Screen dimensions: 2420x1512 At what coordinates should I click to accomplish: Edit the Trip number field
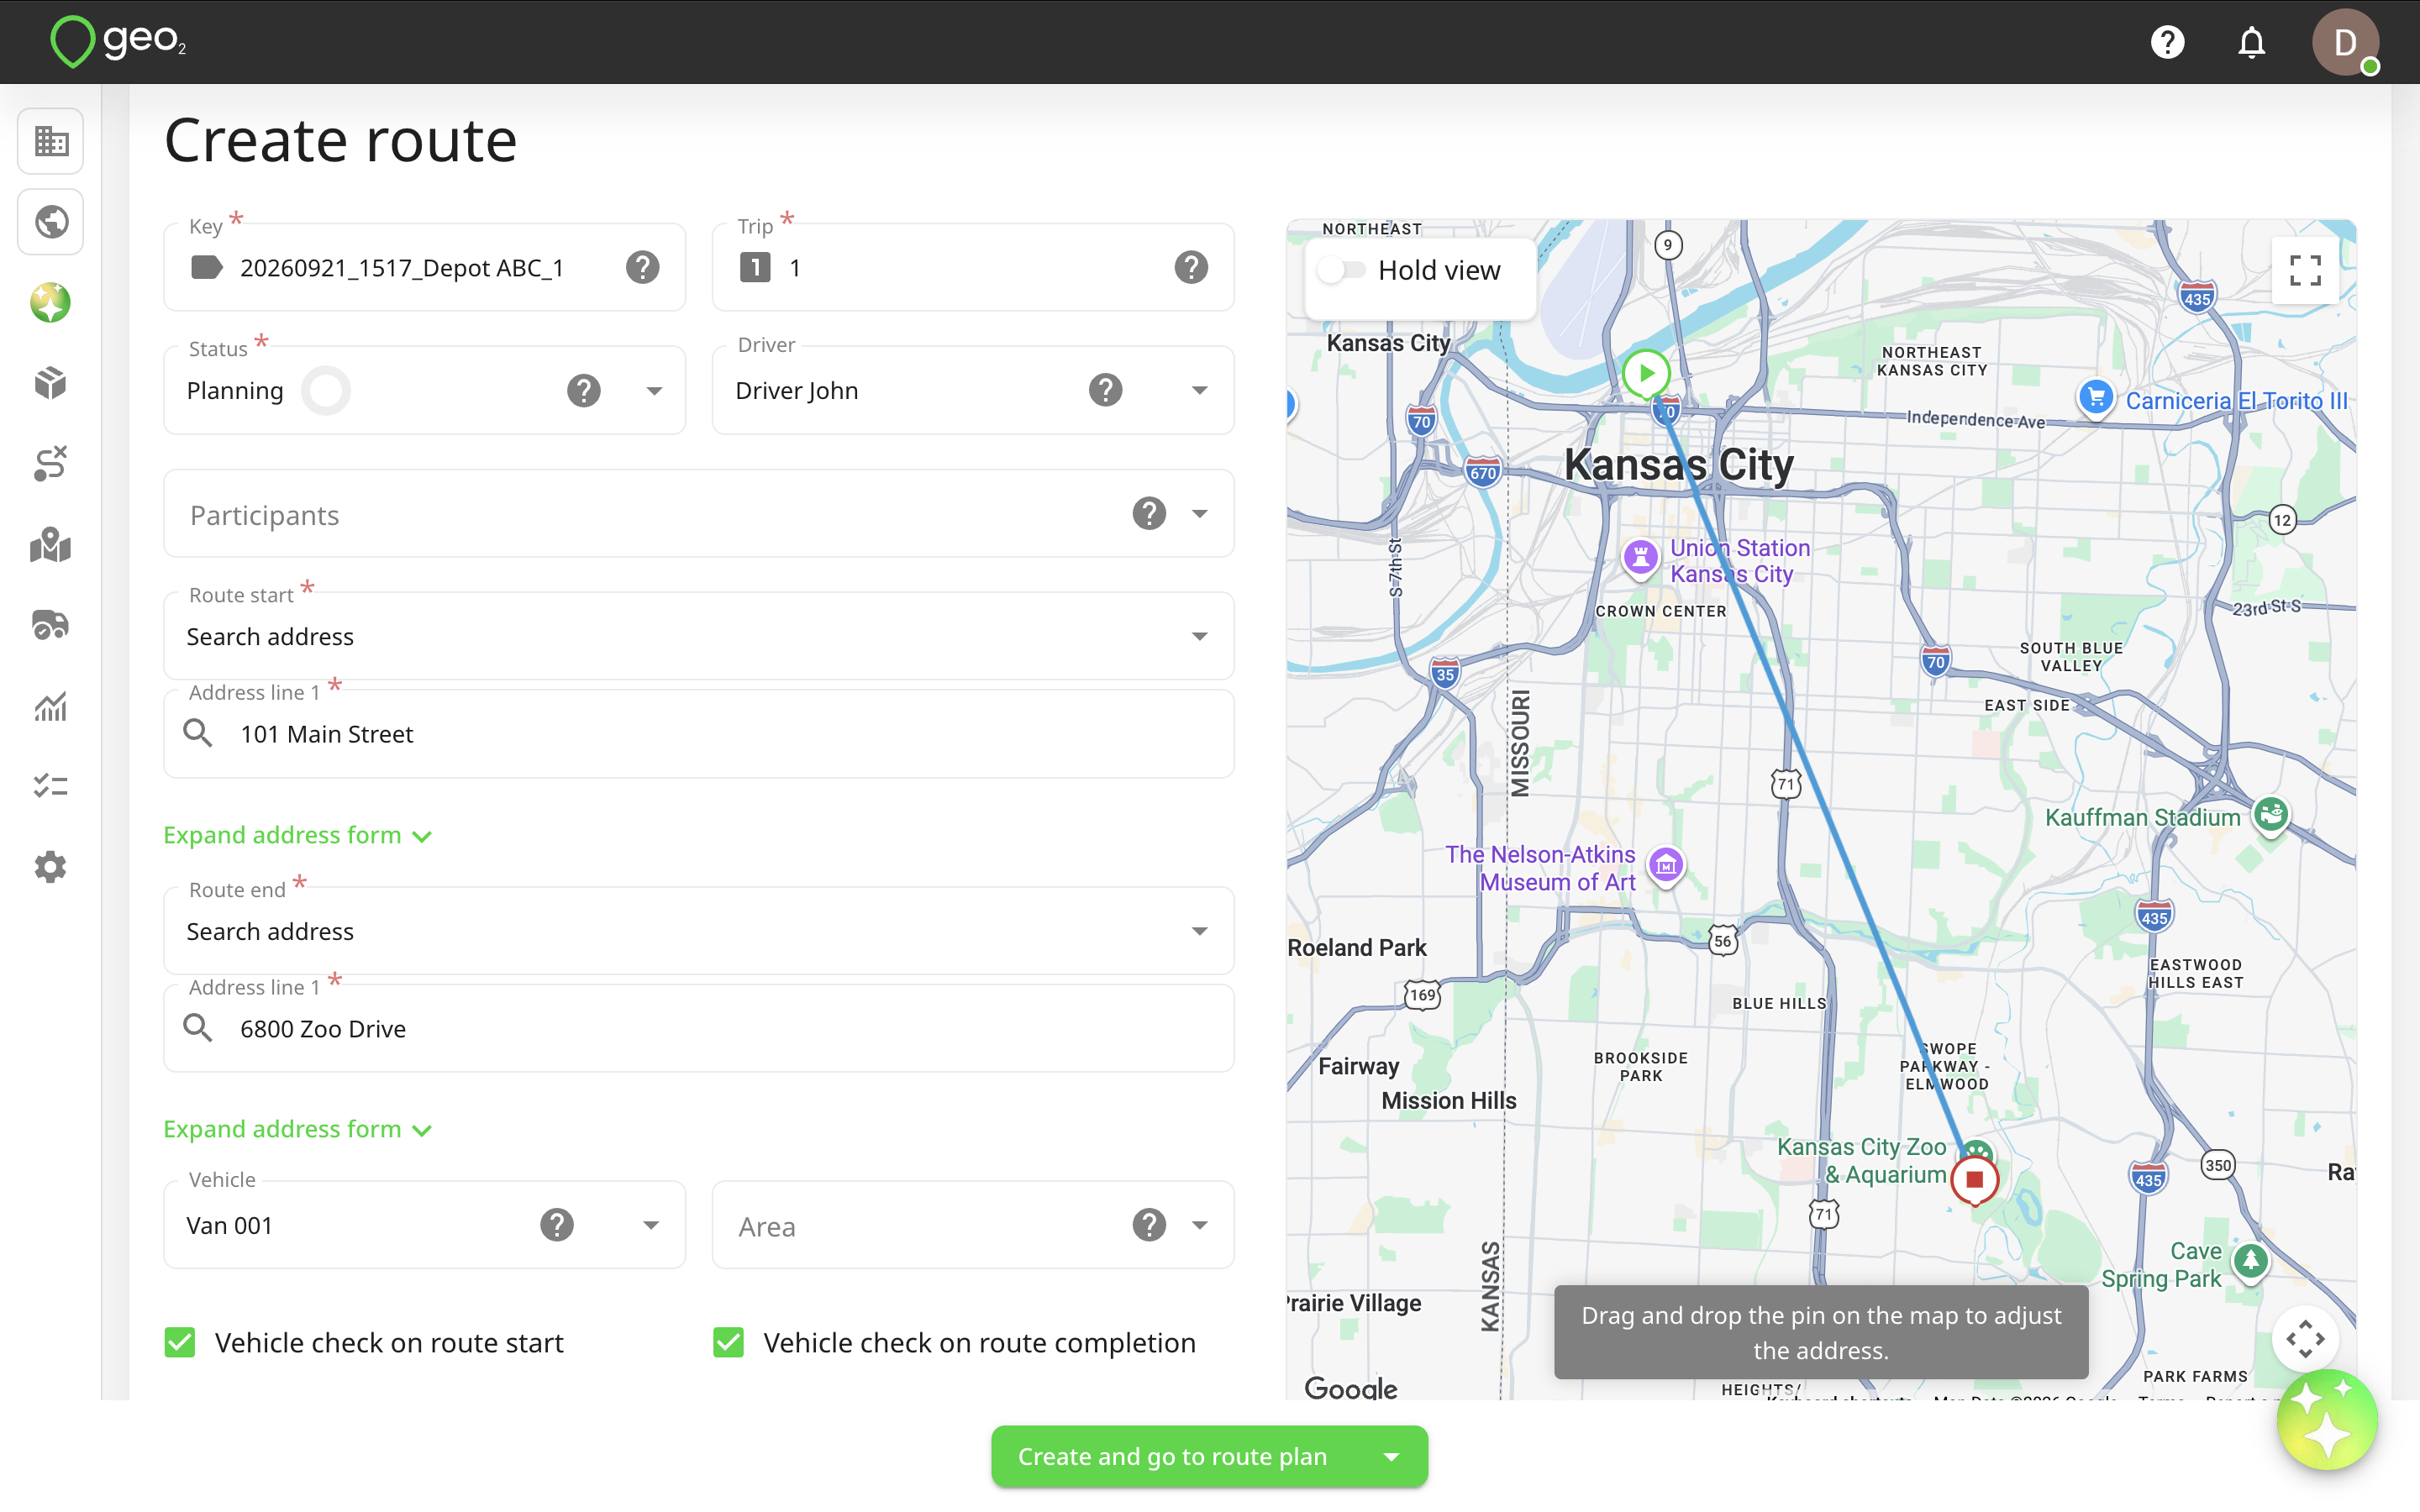point(973,268)
